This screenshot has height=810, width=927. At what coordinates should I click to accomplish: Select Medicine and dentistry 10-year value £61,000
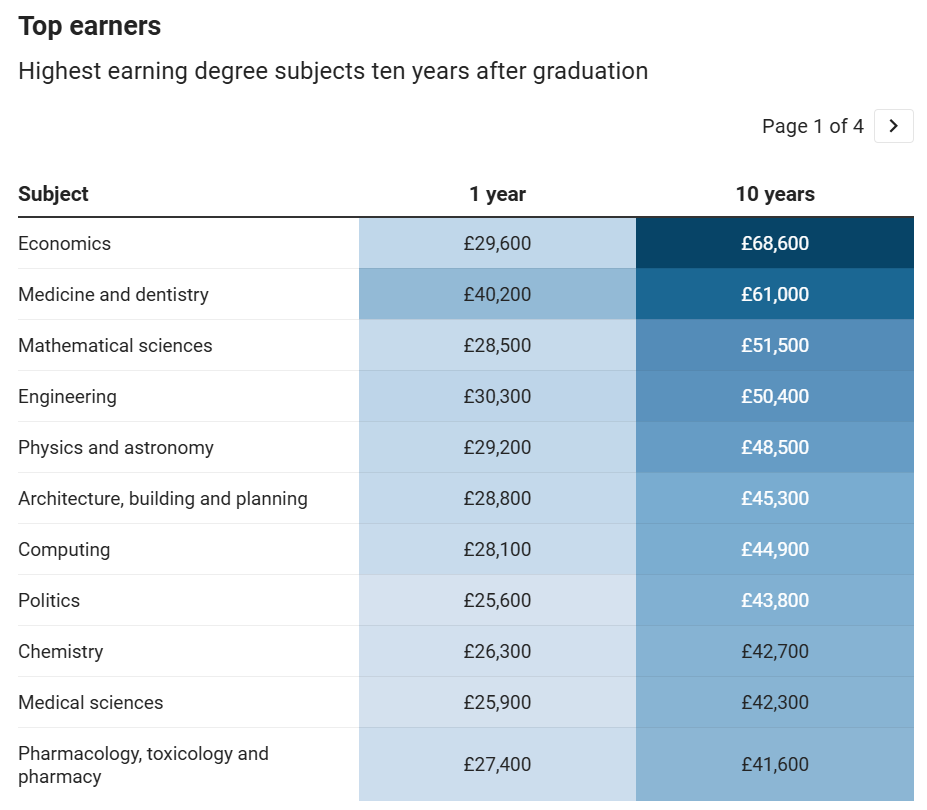click(775, 295)
